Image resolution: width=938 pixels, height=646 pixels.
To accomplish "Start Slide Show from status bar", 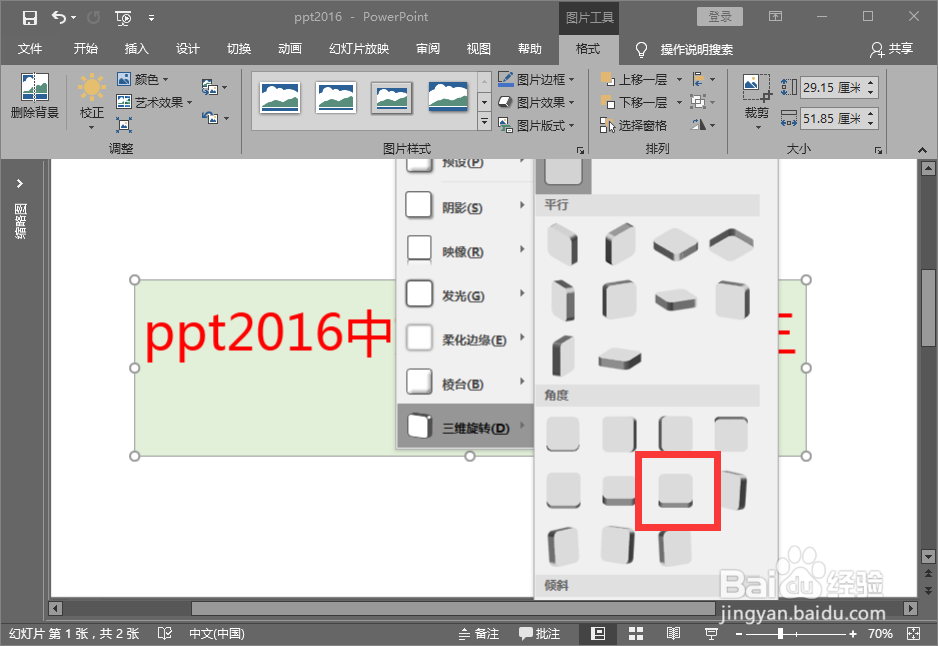I will [x=711, y=633].
